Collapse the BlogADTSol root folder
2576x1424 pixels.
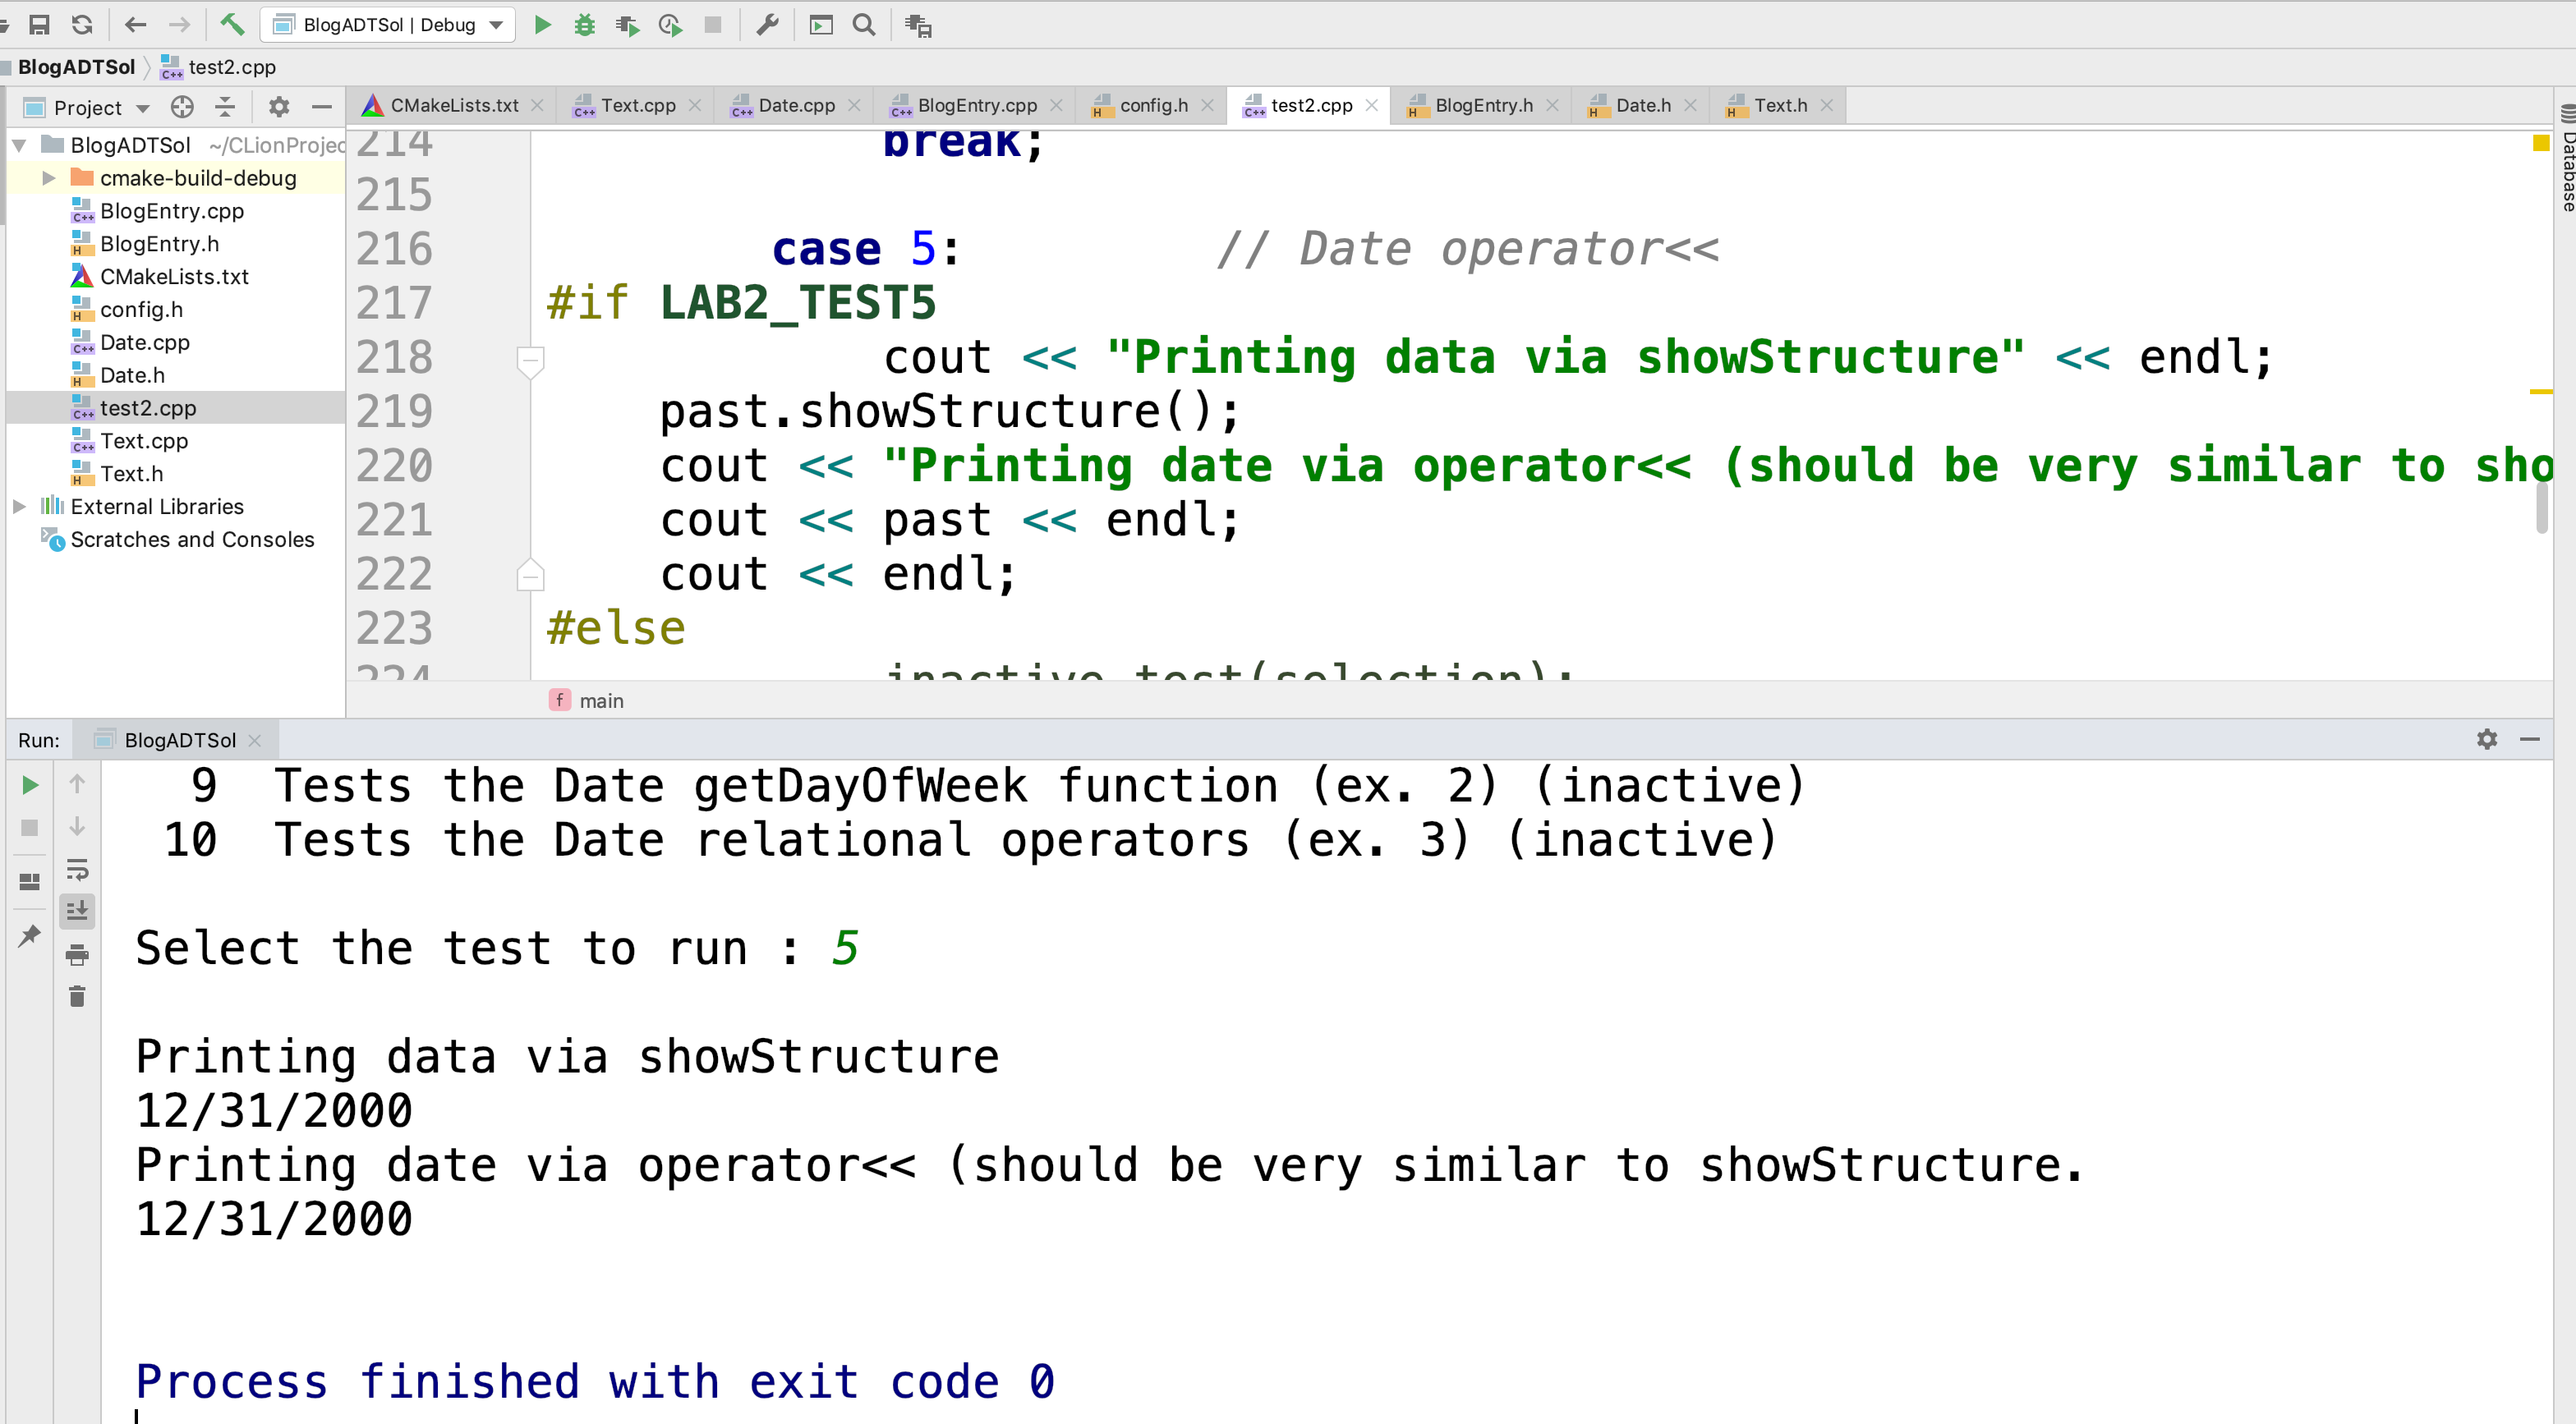click(19, 145)
